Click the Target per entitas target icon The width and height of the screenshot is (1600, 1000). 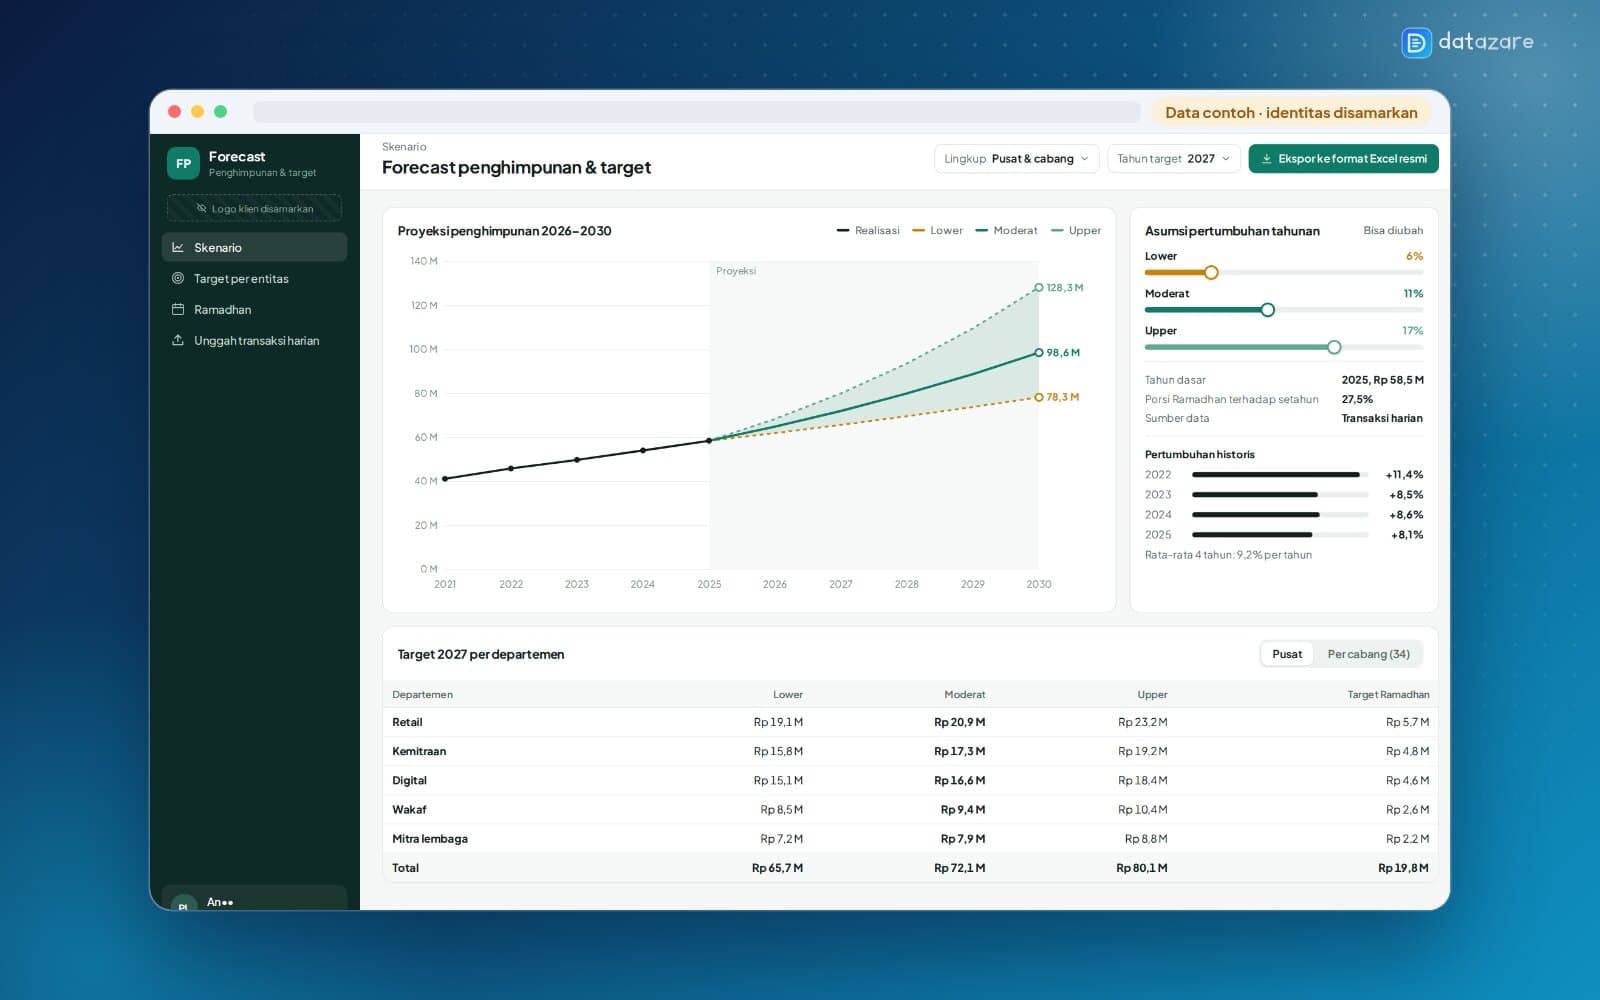(x=178, y=278)
